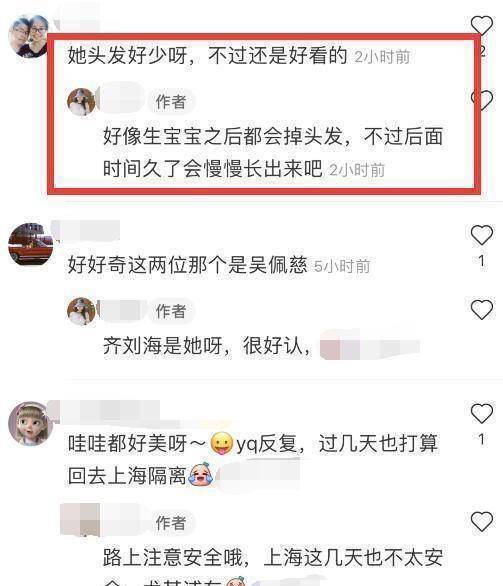Like the comment asking which one is 吴佩慈
Screen dimensions: 503x586
[x=482, y=235]
